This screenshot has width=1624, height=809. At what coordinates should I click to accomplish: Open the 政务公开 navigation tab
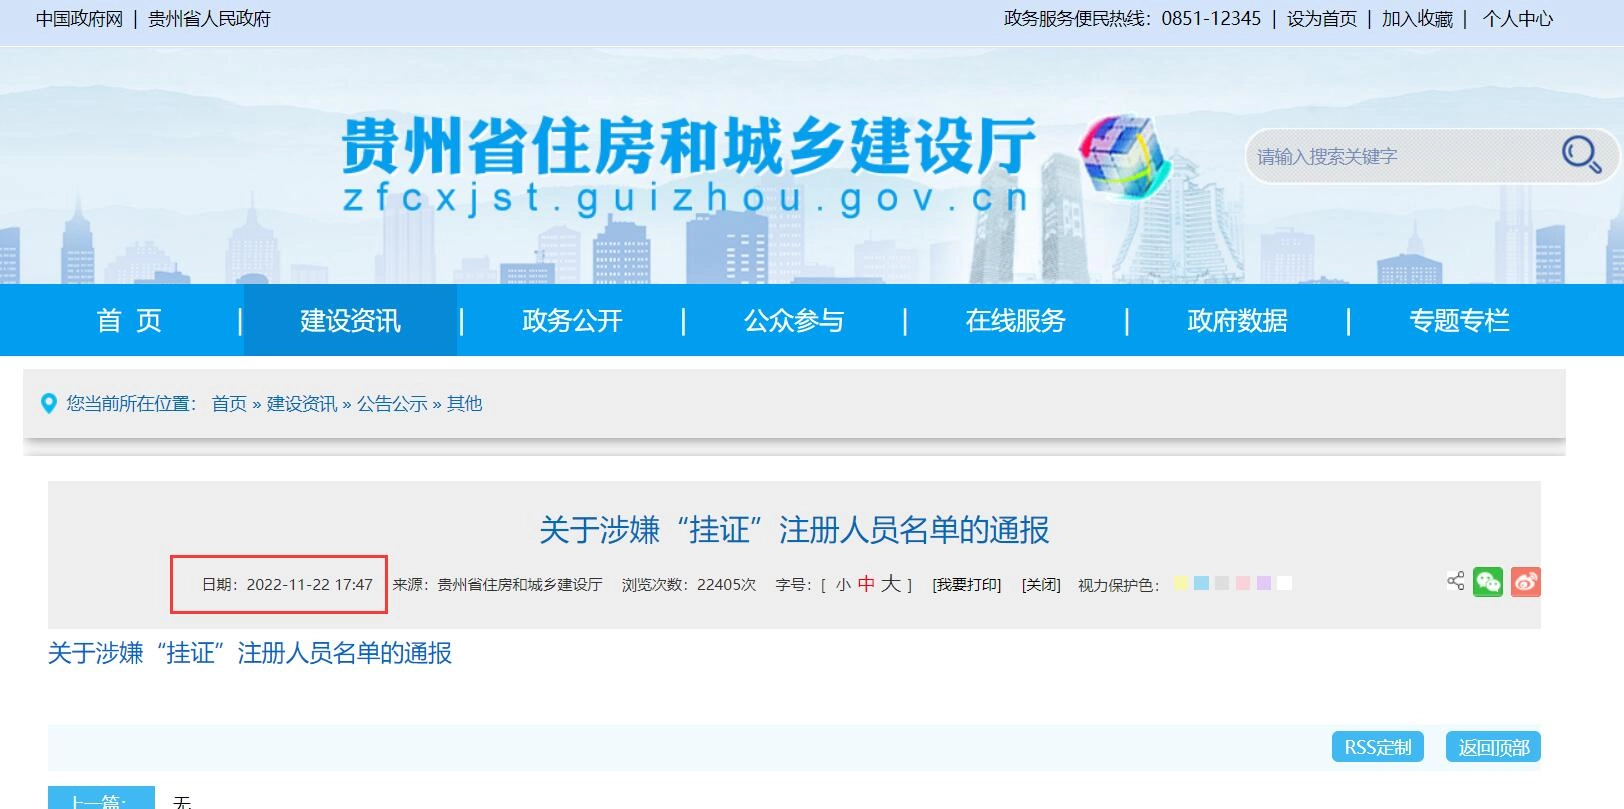point(572,320)
